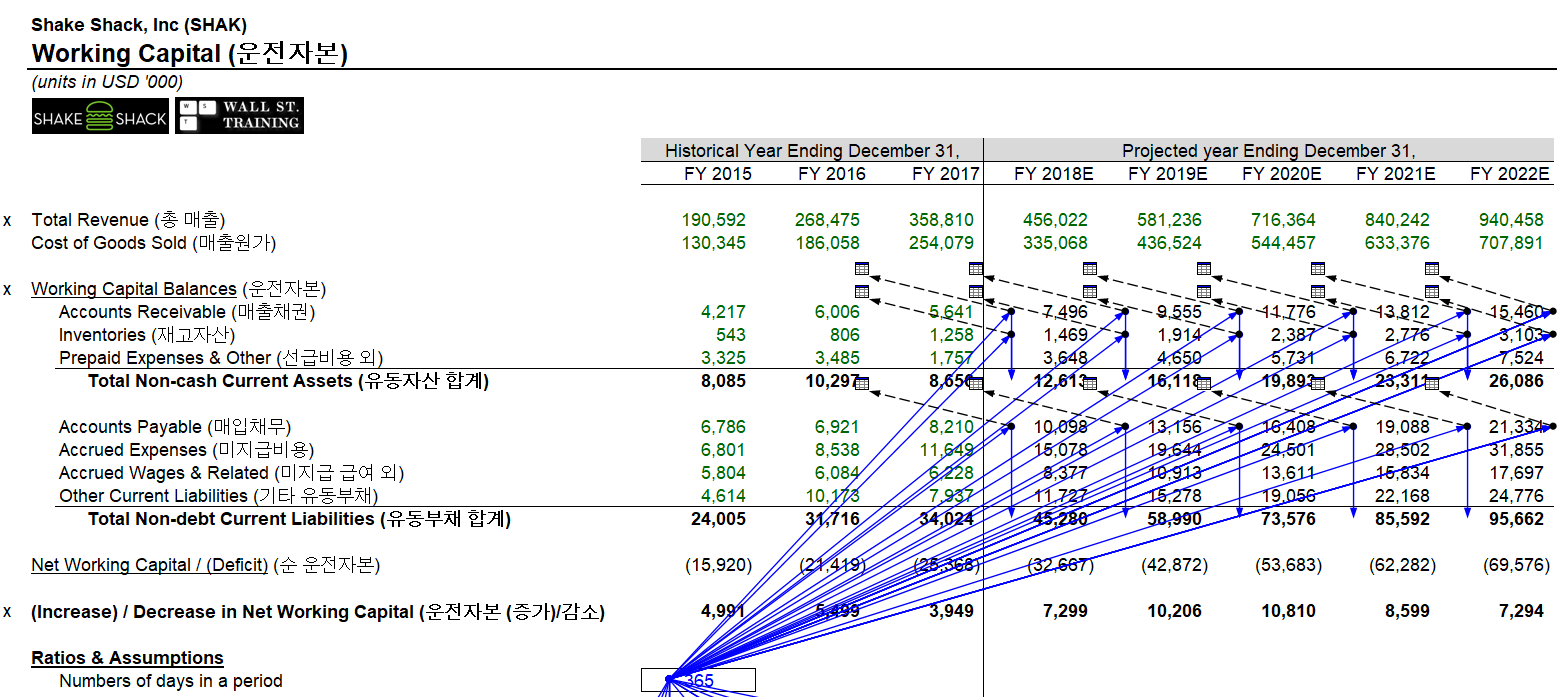1557x697 pixels.
Task: Select FY 2016 Accrued Expenses value 8,538
Action: click(x=837, y=450)
